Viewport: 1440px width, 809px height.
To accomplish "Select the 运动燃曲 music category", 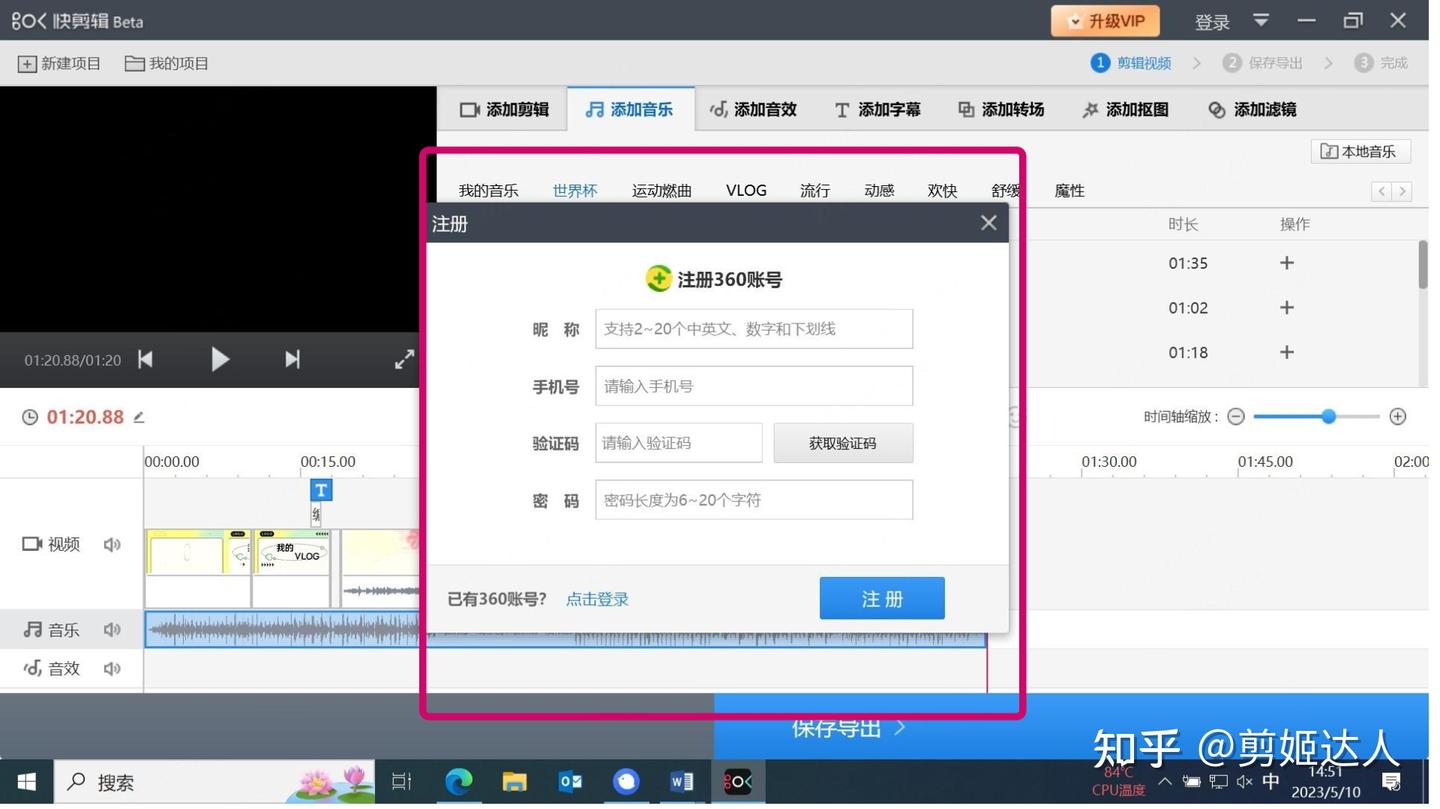I will (x=662, y=191).
